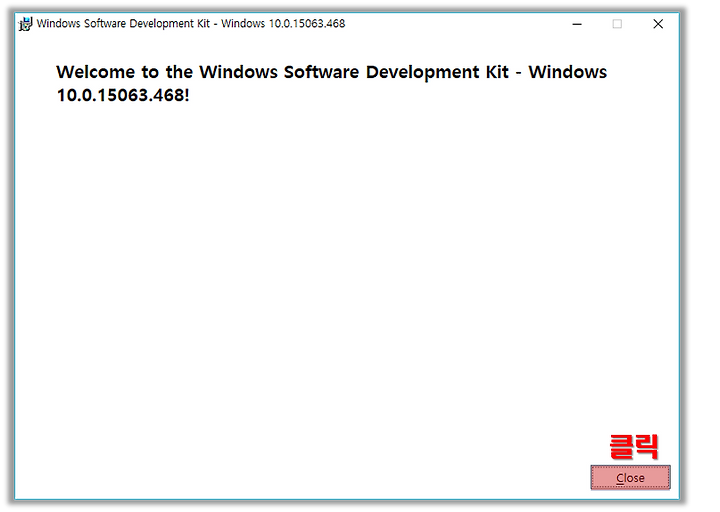Minimize the Windows Software Development Kit window
Image resolution: width=720 pixels, height=512 pixels.
577,24
